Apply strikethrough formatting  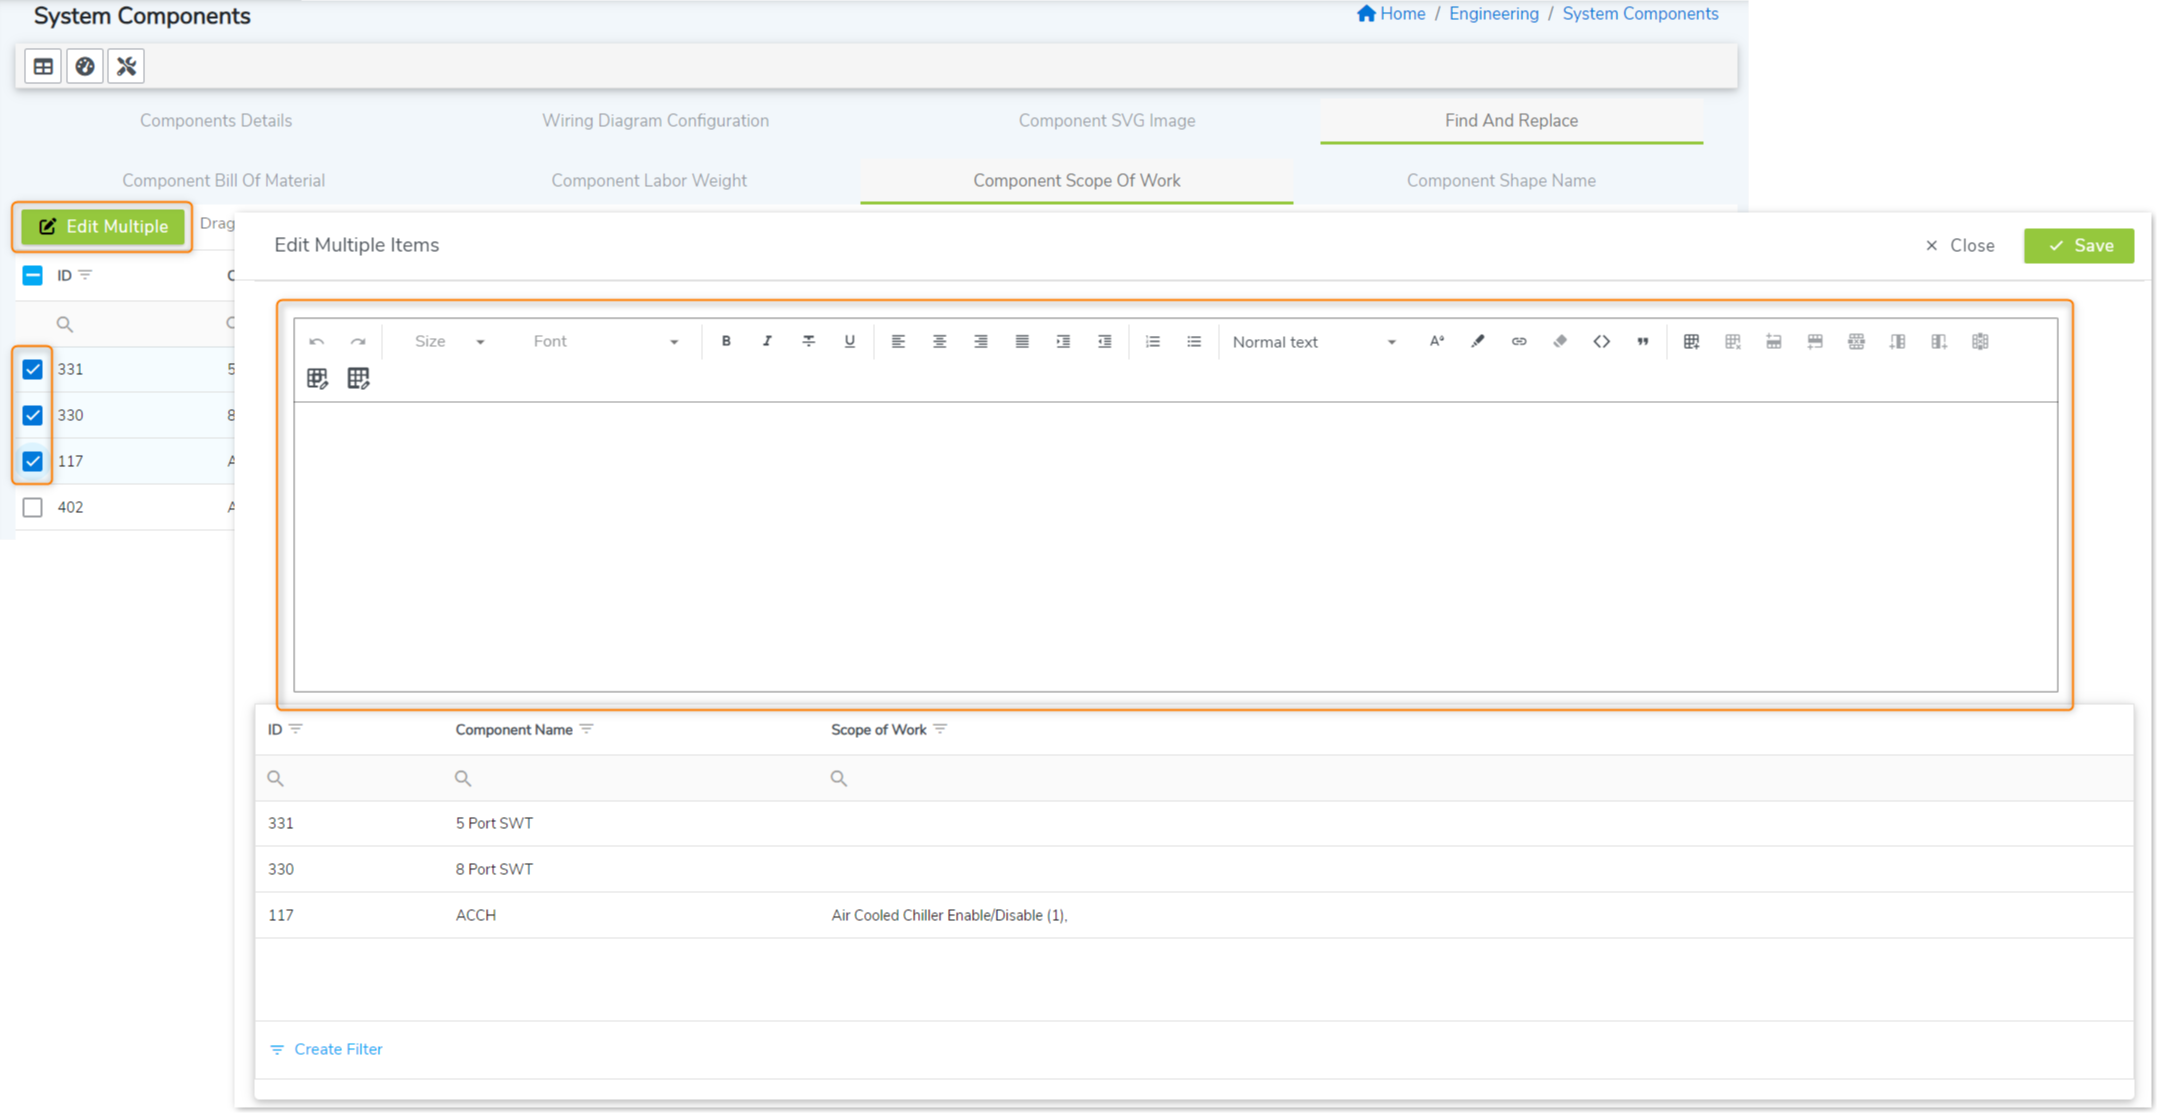pyautogui.click(x=808, y=341)
